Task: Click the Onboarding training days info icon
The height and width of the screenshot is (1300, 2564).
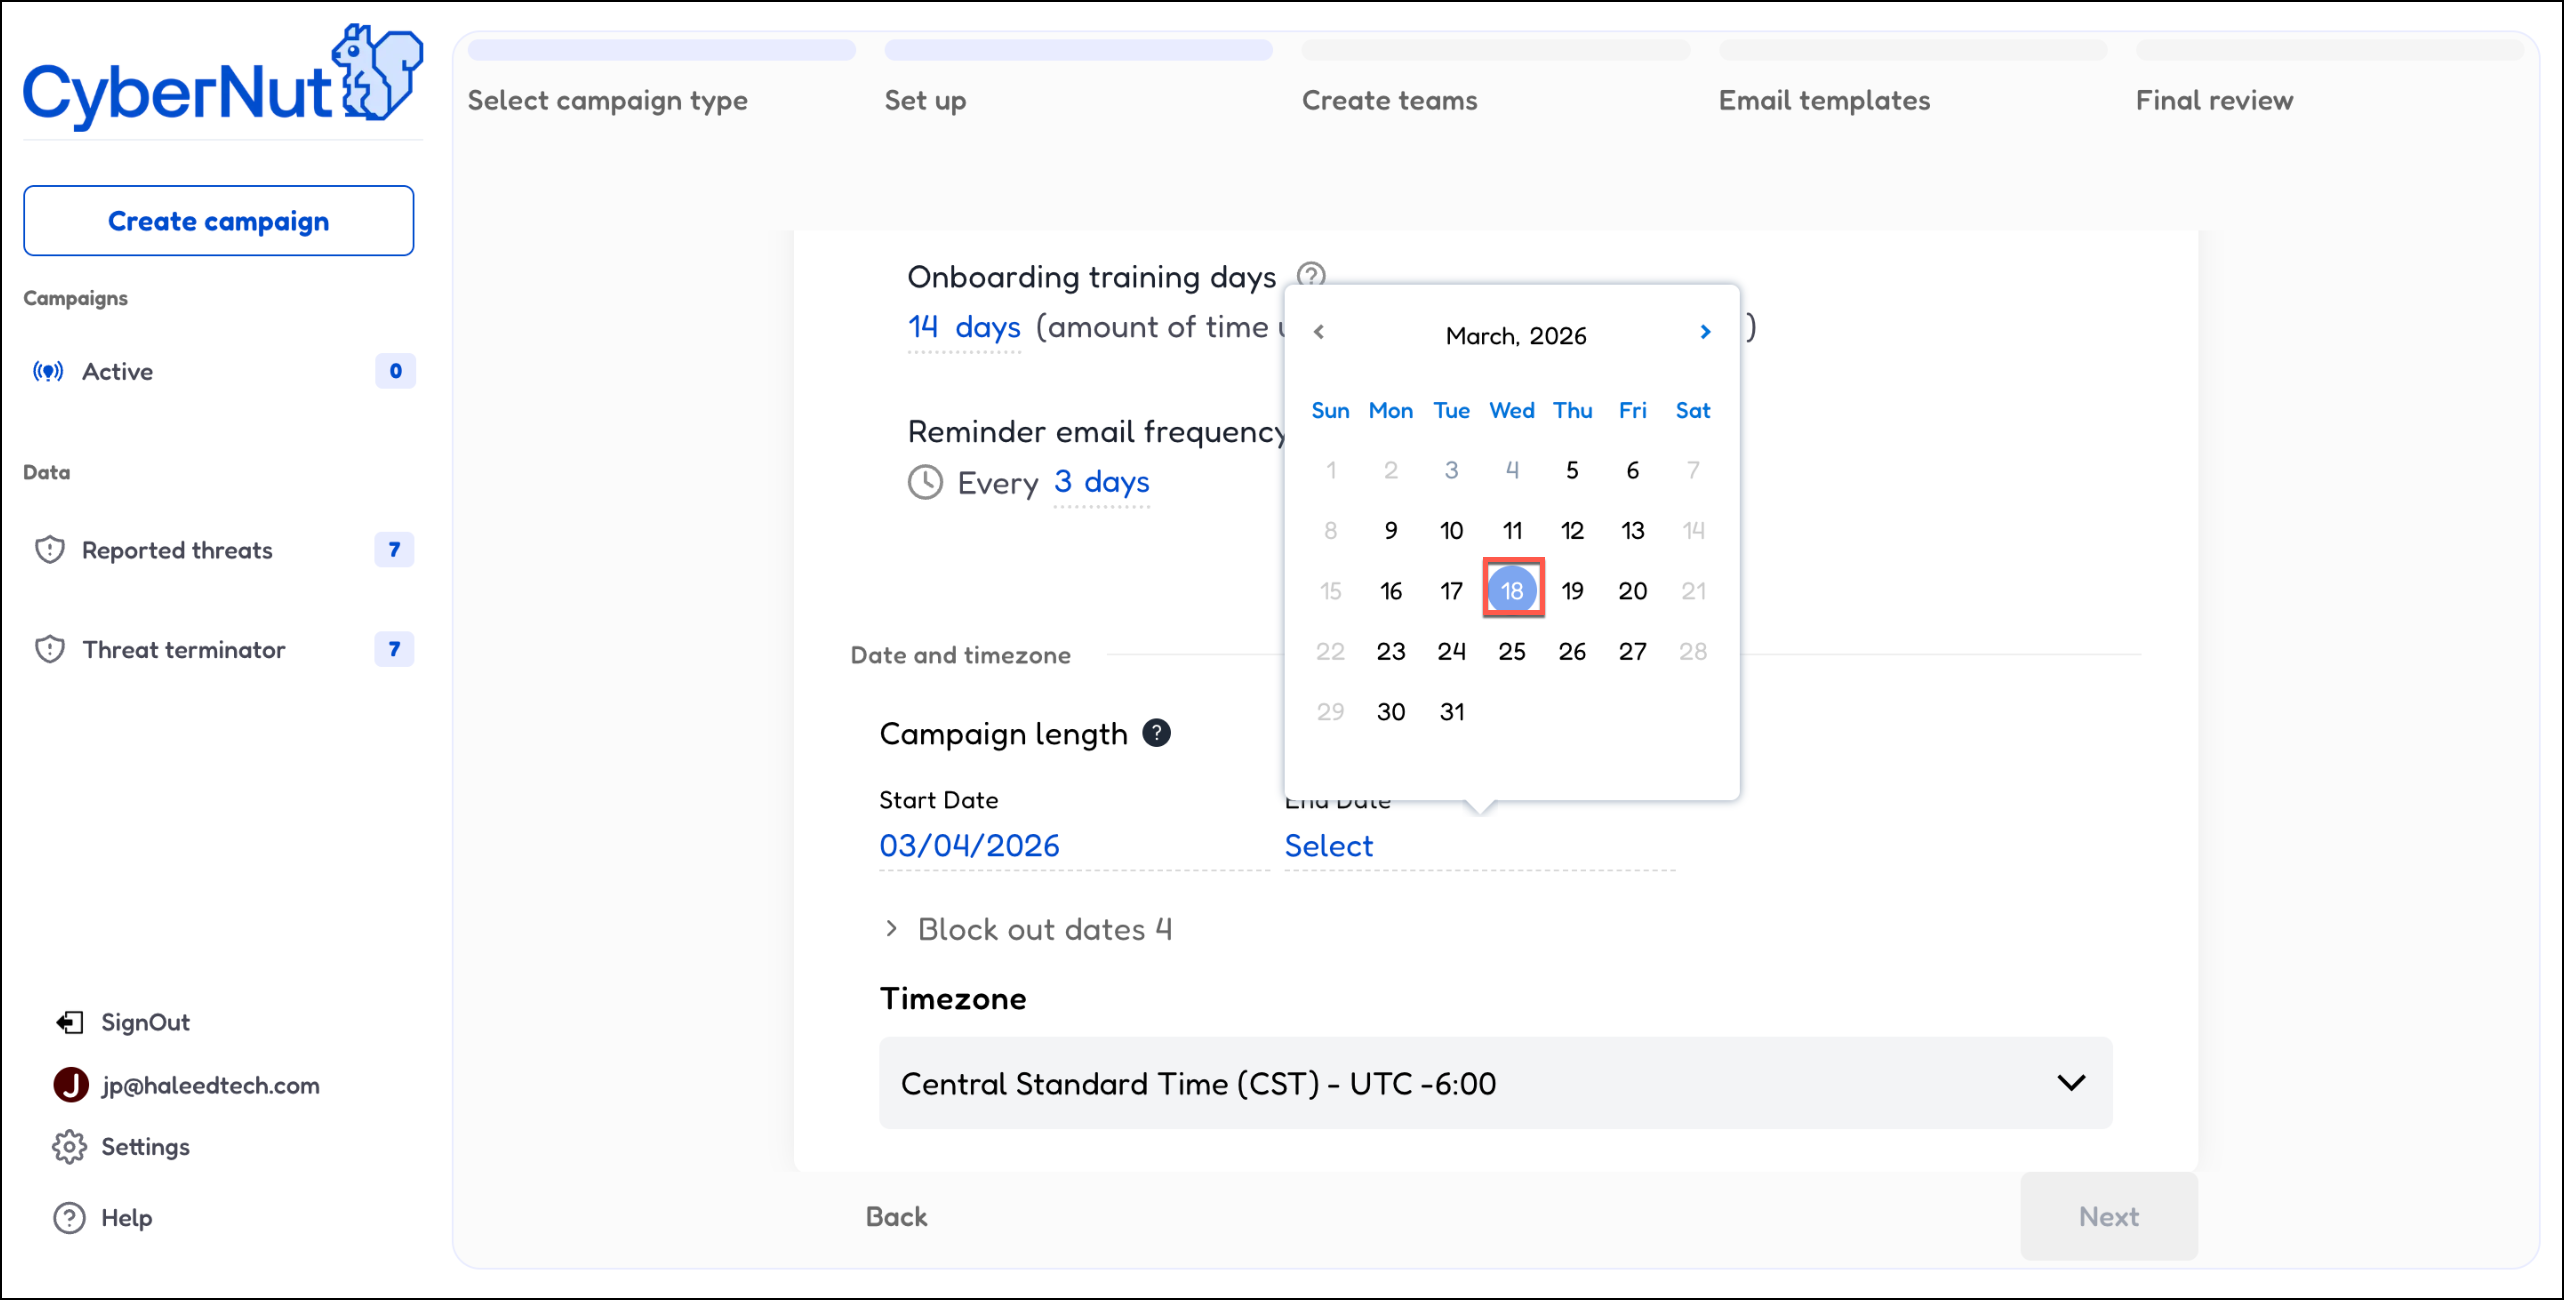Action: 1310,275
